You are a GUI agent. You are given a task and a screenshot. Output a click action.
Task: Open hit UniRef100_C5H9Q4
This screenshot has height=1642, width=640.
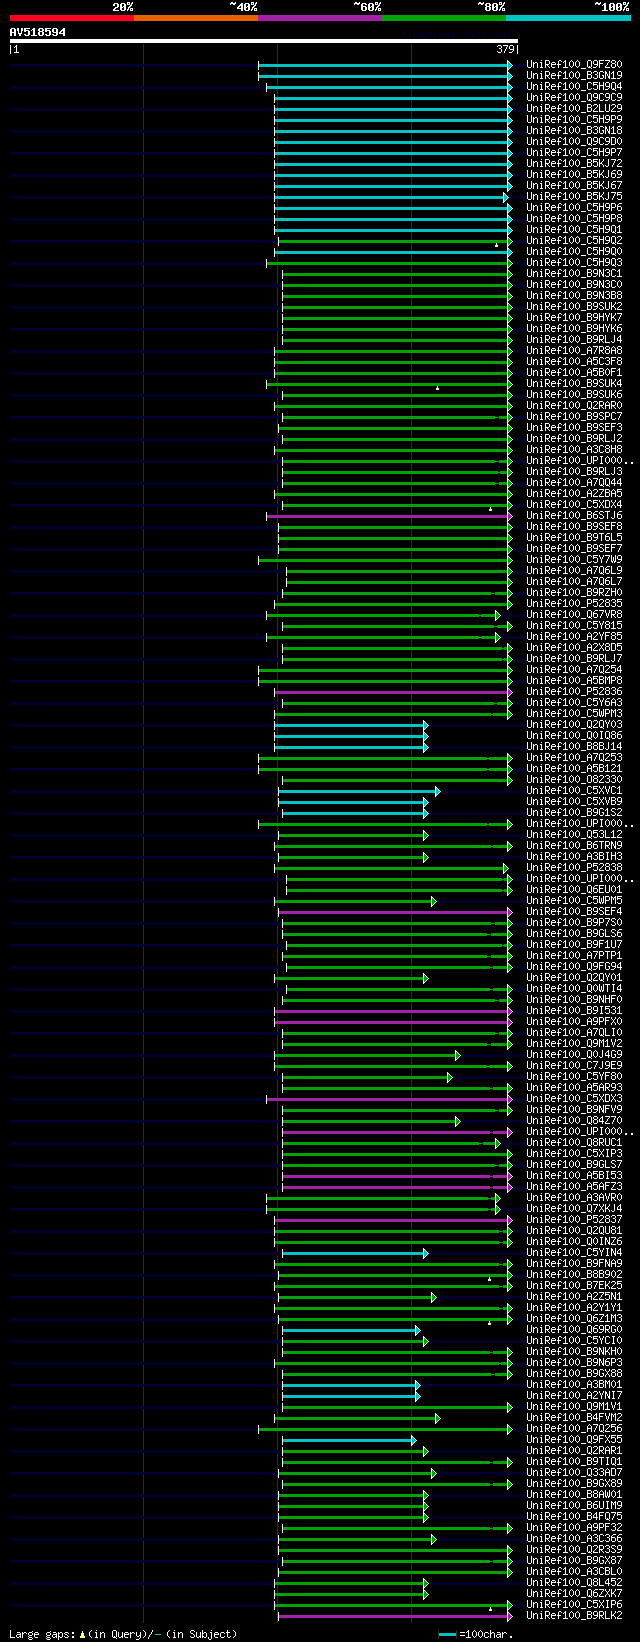(574, 87)
